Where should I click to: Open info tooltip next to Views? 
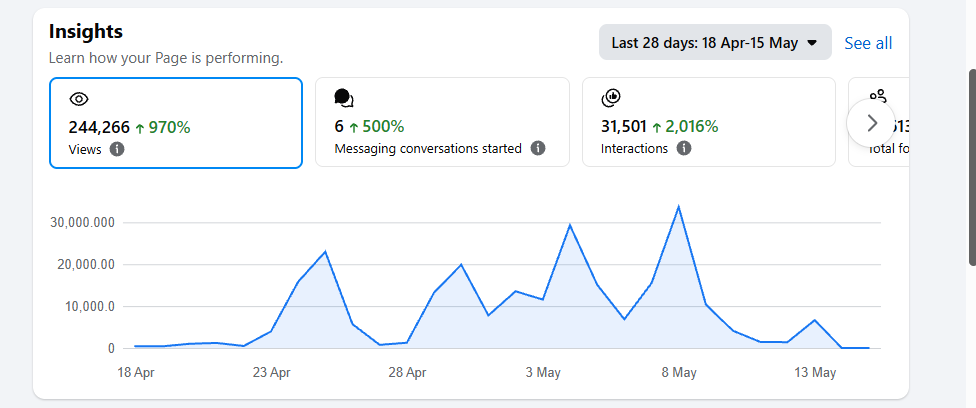(116, 149)
